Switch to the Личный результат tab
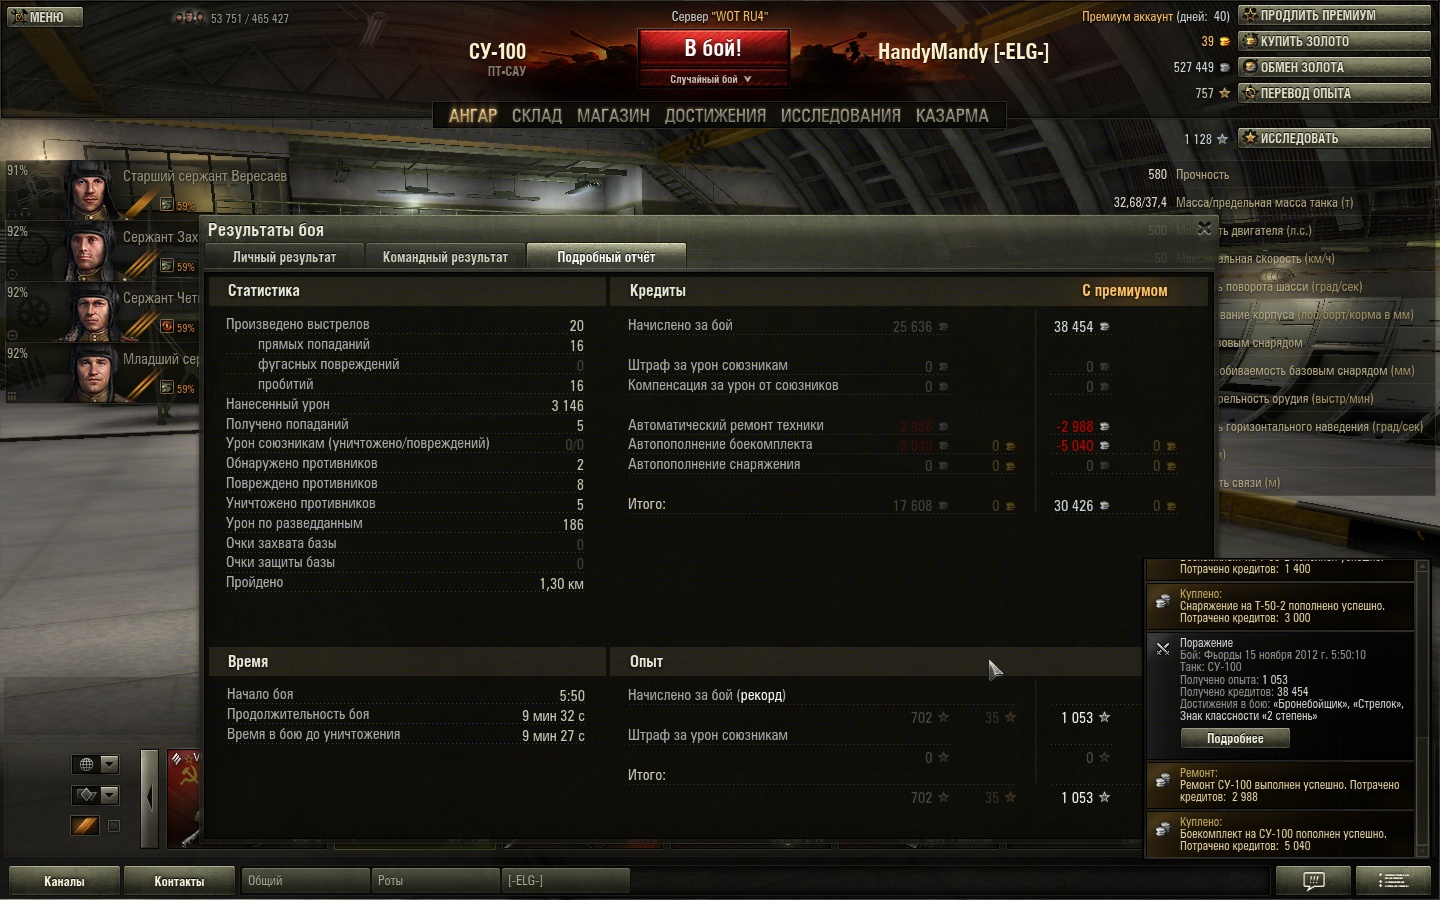 284,257
